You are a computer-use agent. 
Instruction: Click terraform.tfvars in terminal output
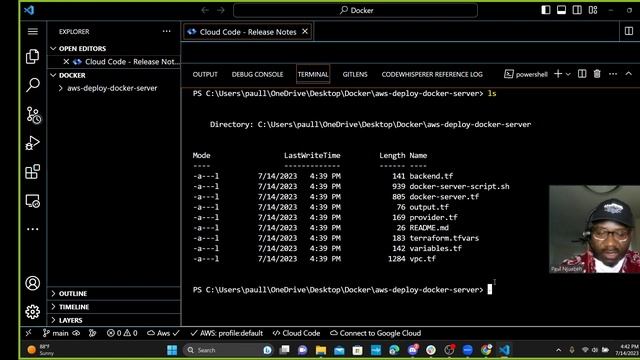pos(444,238)
